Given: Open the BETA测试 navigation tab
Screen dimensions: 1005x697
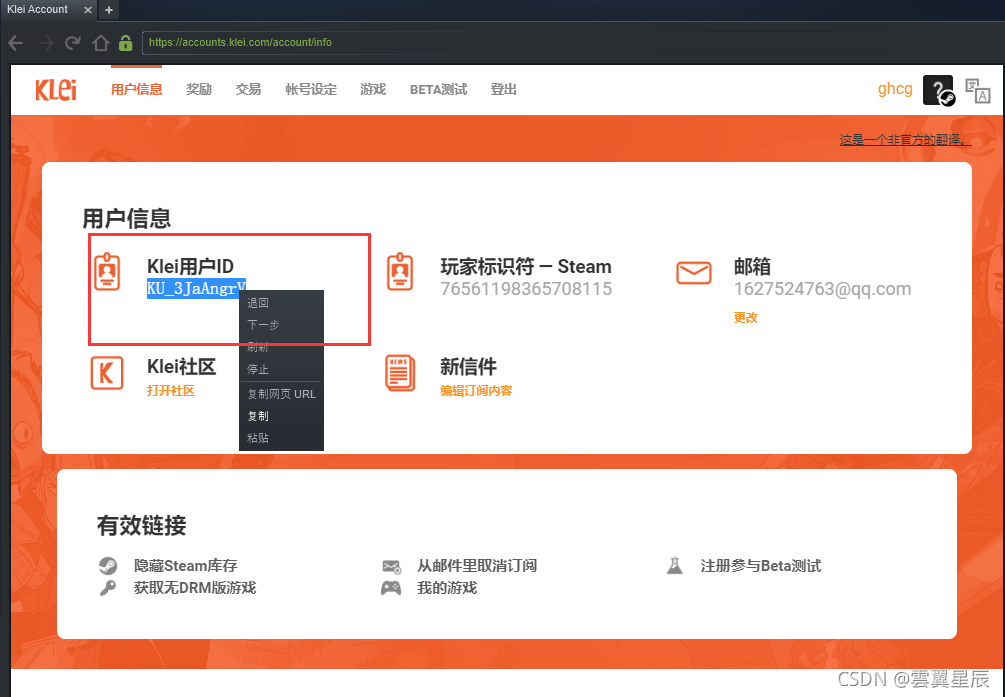Looking at the screenshot, I should 438,90.
